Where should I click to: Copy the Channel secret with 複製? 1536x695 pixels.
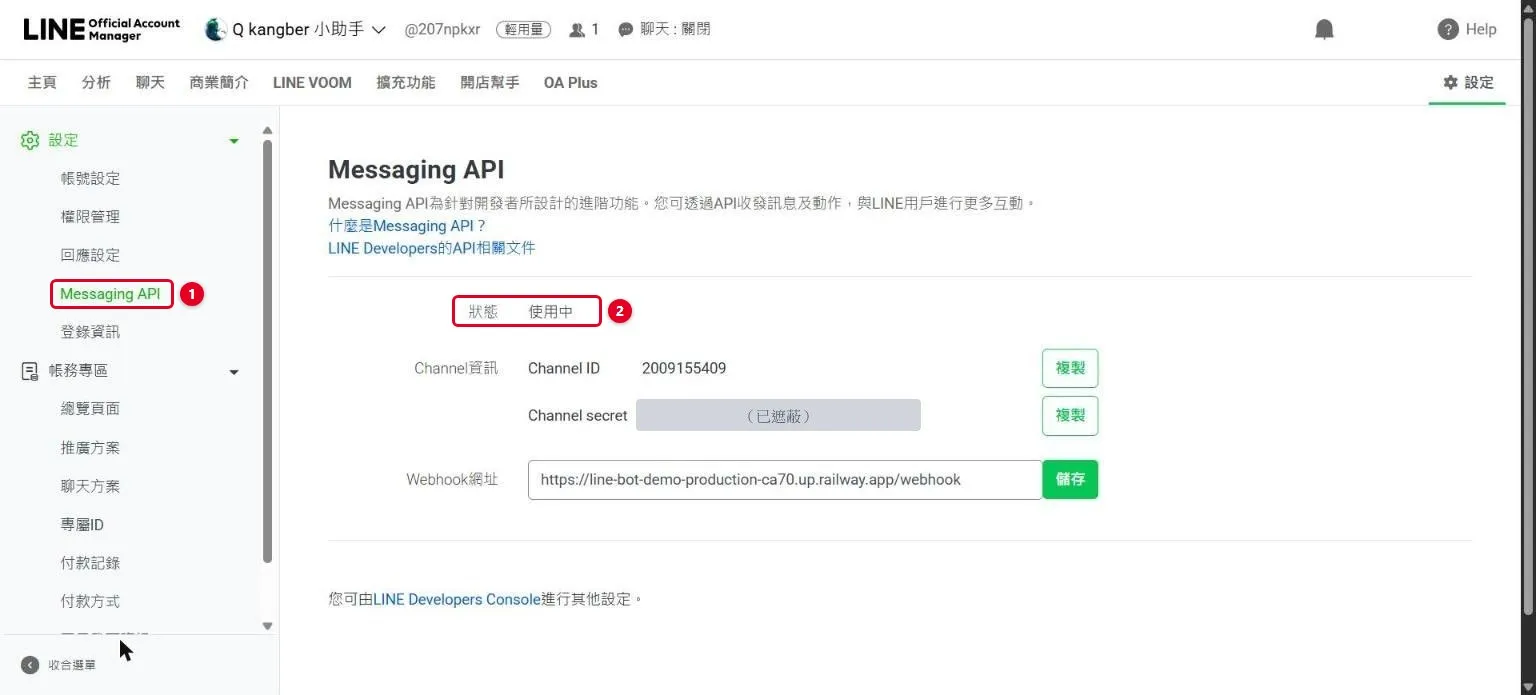tap(1070, 415)
